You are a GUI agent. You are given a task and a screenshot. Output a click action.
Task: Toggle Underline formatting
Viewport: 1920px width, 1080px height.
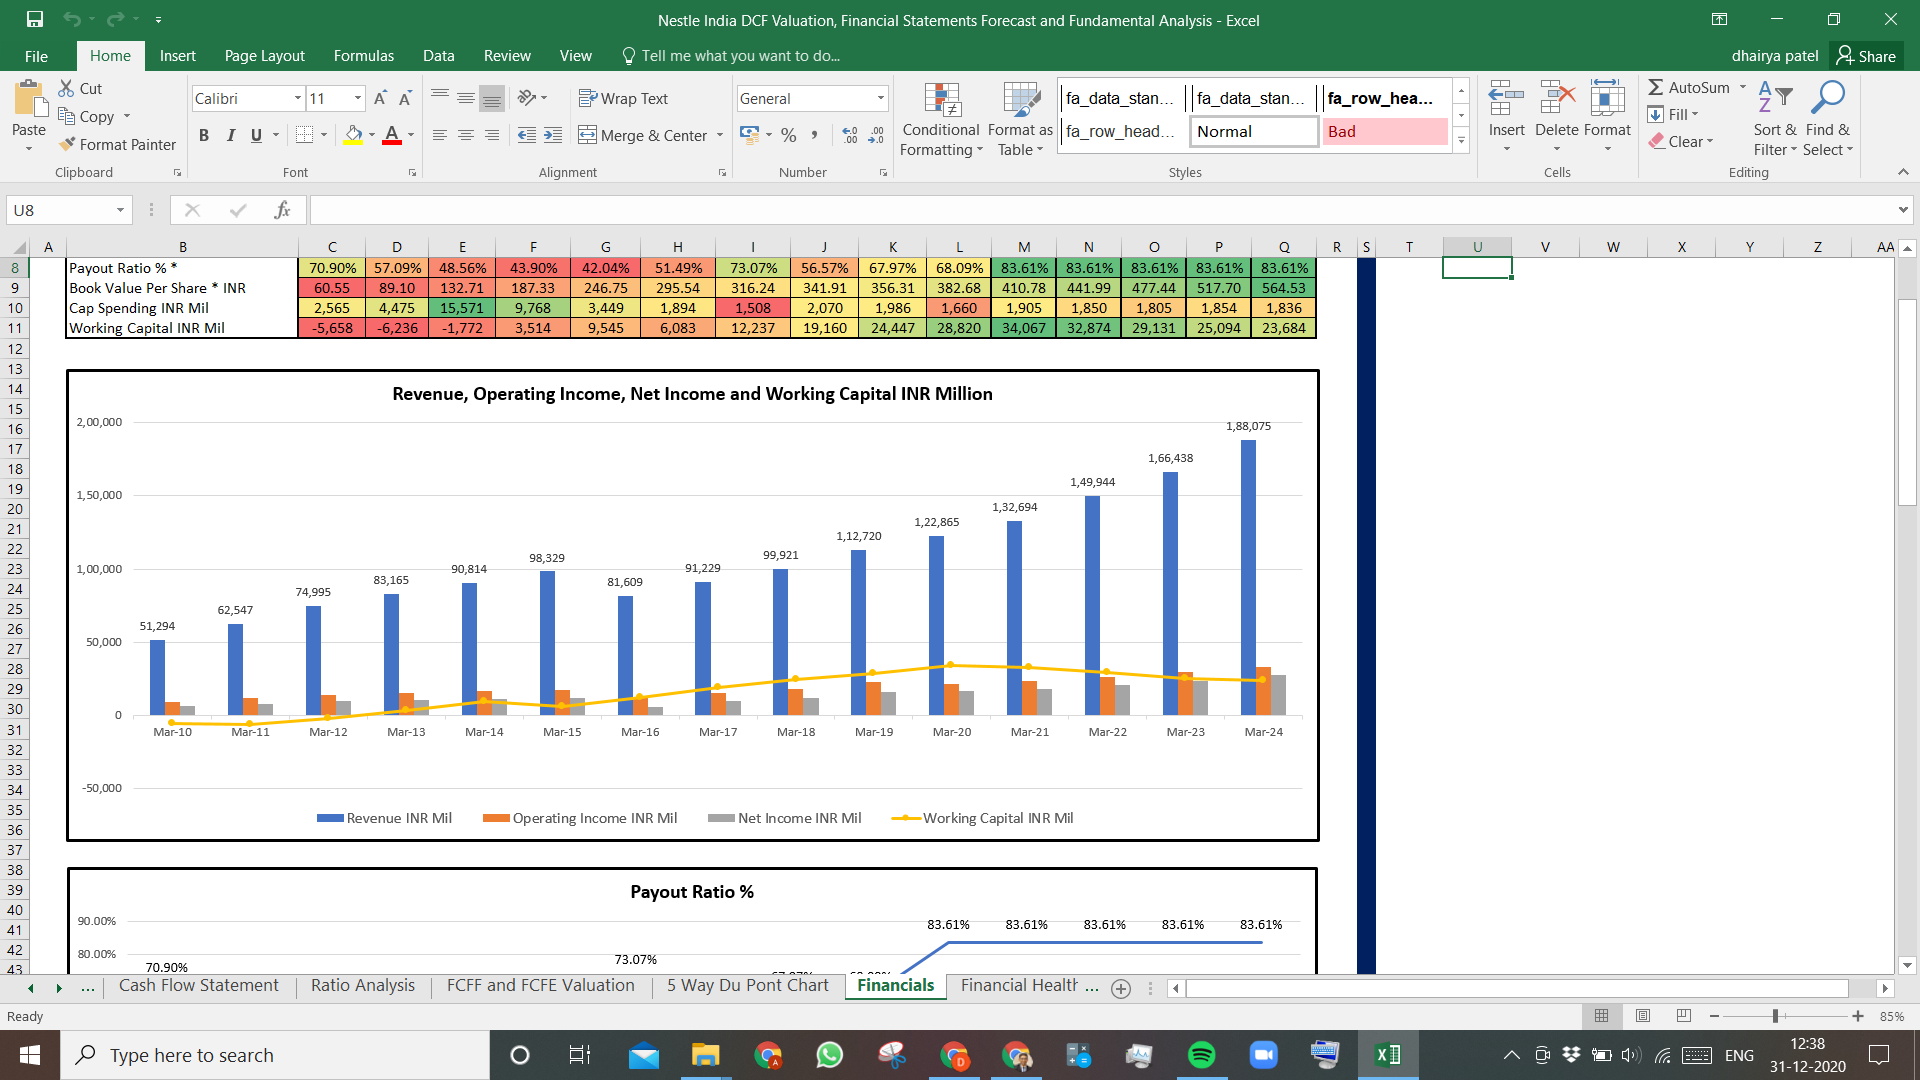click(x=256, y=135)
